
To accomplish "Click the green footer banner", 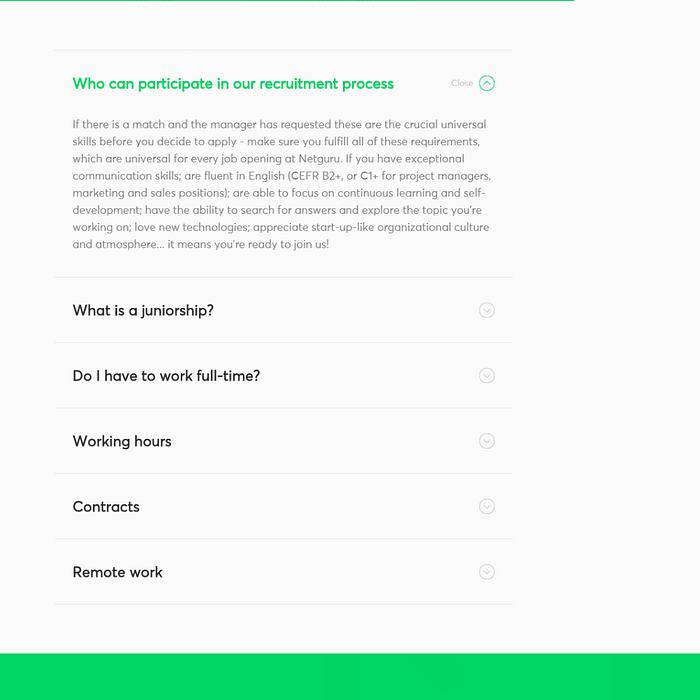I will click(x=350, y=677).
